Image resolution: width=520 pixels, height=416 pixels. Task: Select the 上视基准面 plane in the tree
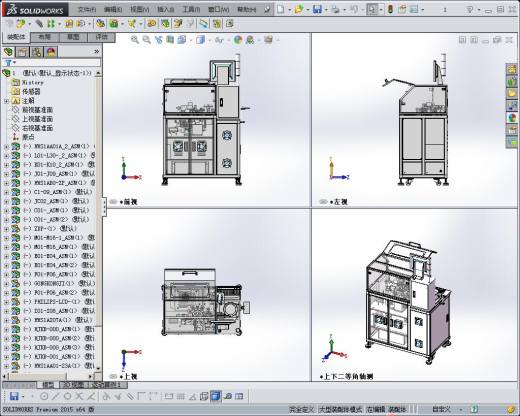click(37, 119)
